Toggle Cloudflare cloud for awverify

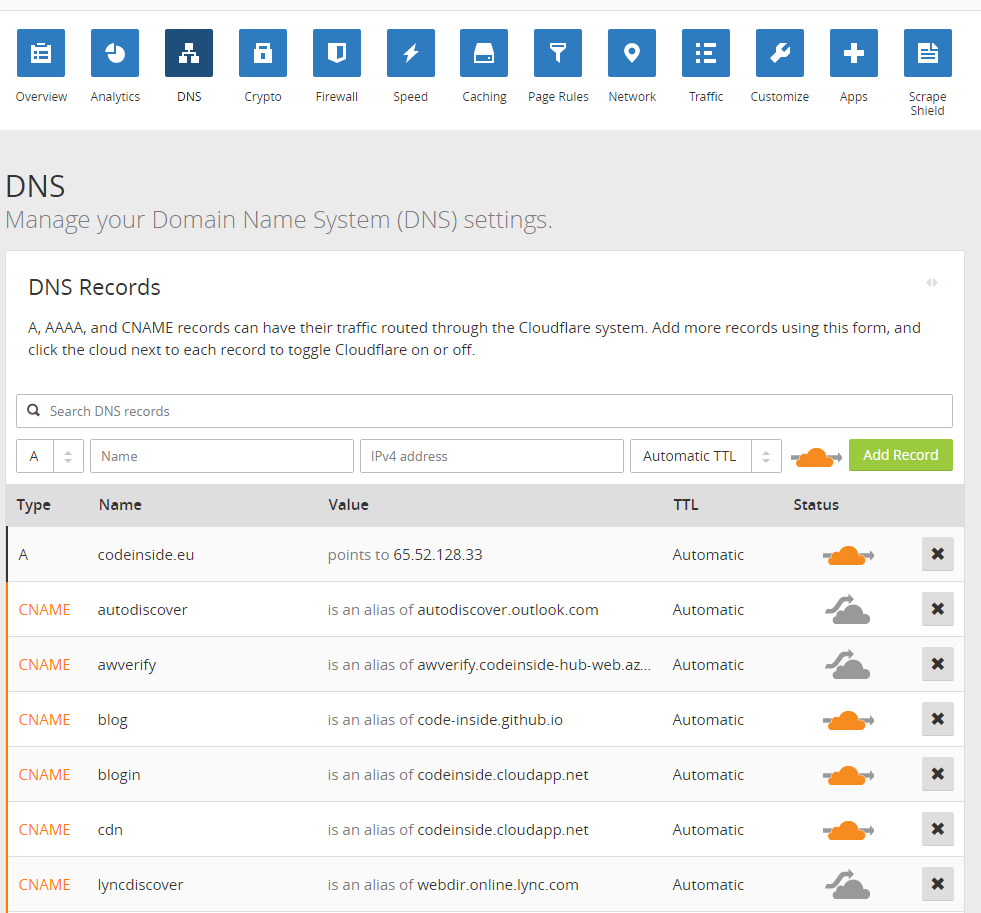pos(848,665)
